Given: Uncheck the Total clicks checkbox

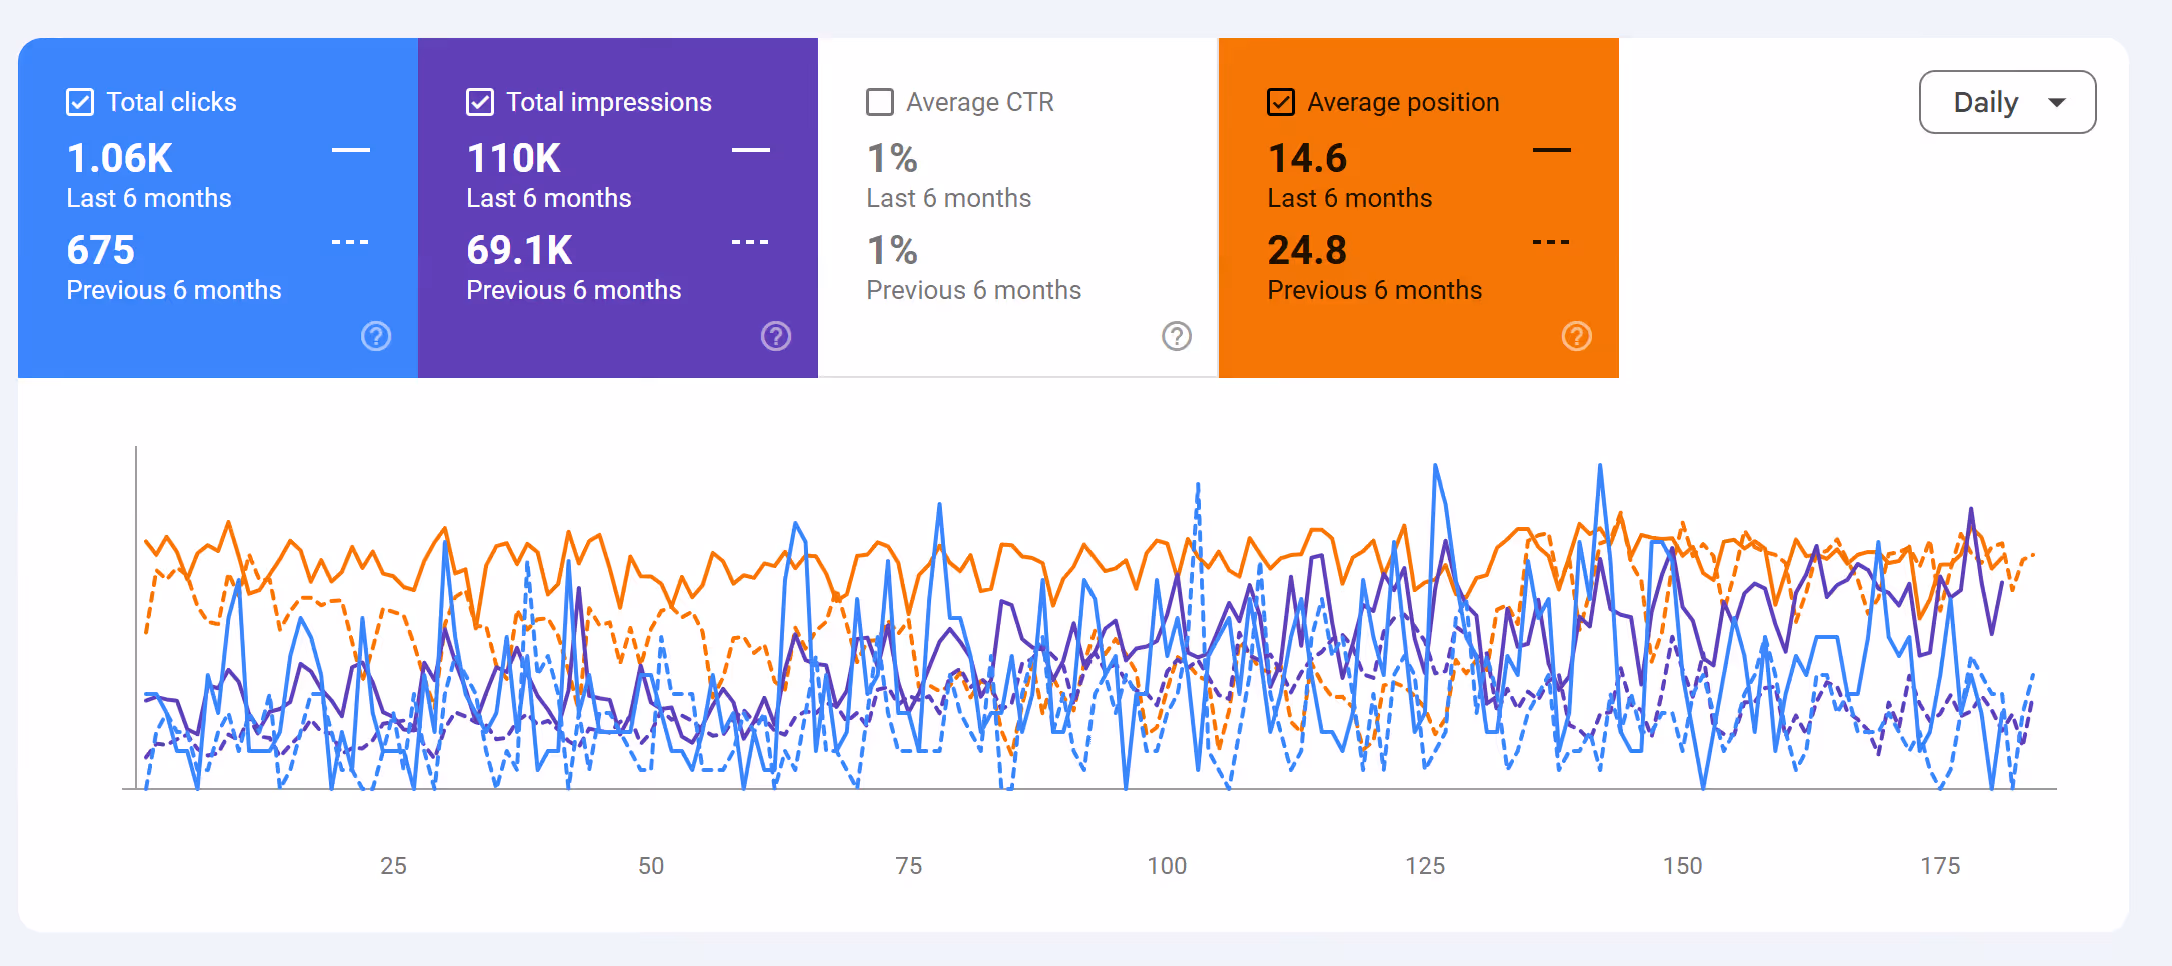Looking at the screenshot, I should pos(80,102).
